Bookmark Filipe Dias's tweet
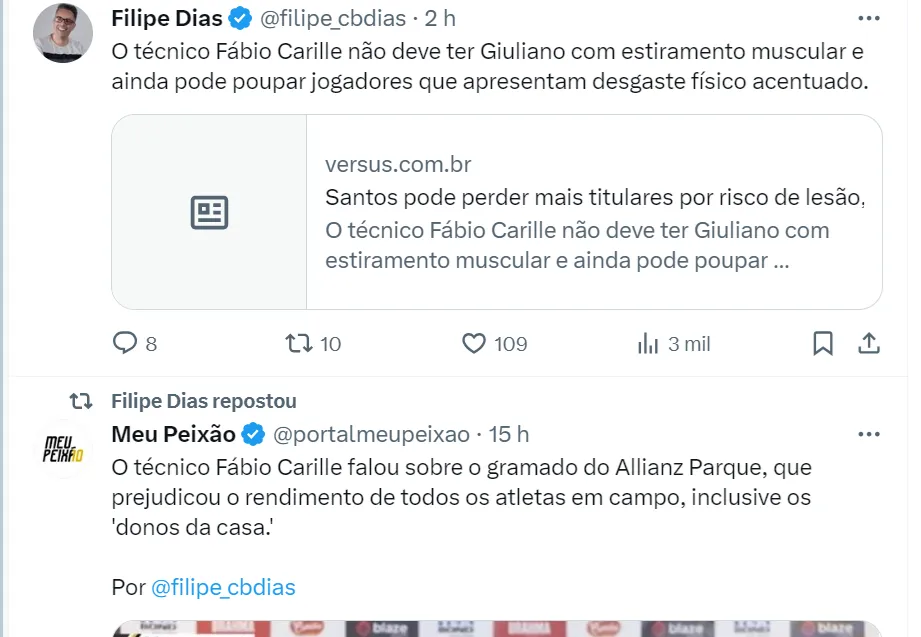 point(823,344)
